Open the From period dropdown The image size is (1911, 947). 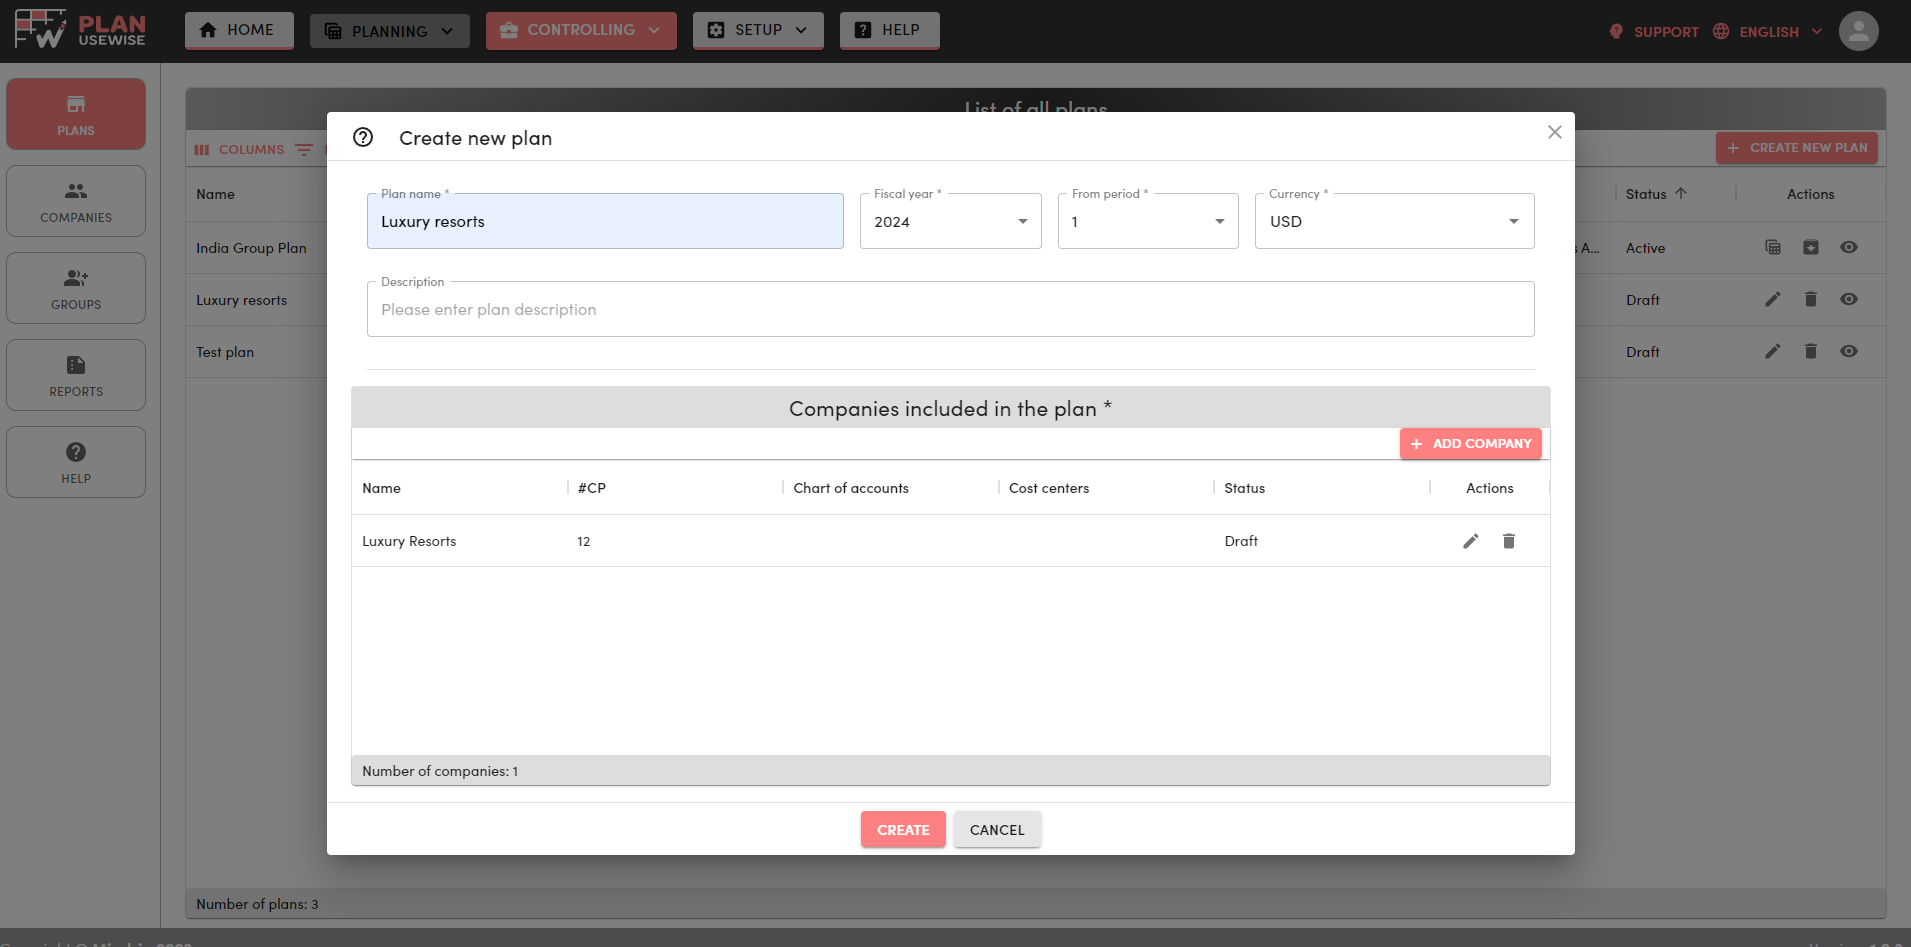coord(1148,221)
